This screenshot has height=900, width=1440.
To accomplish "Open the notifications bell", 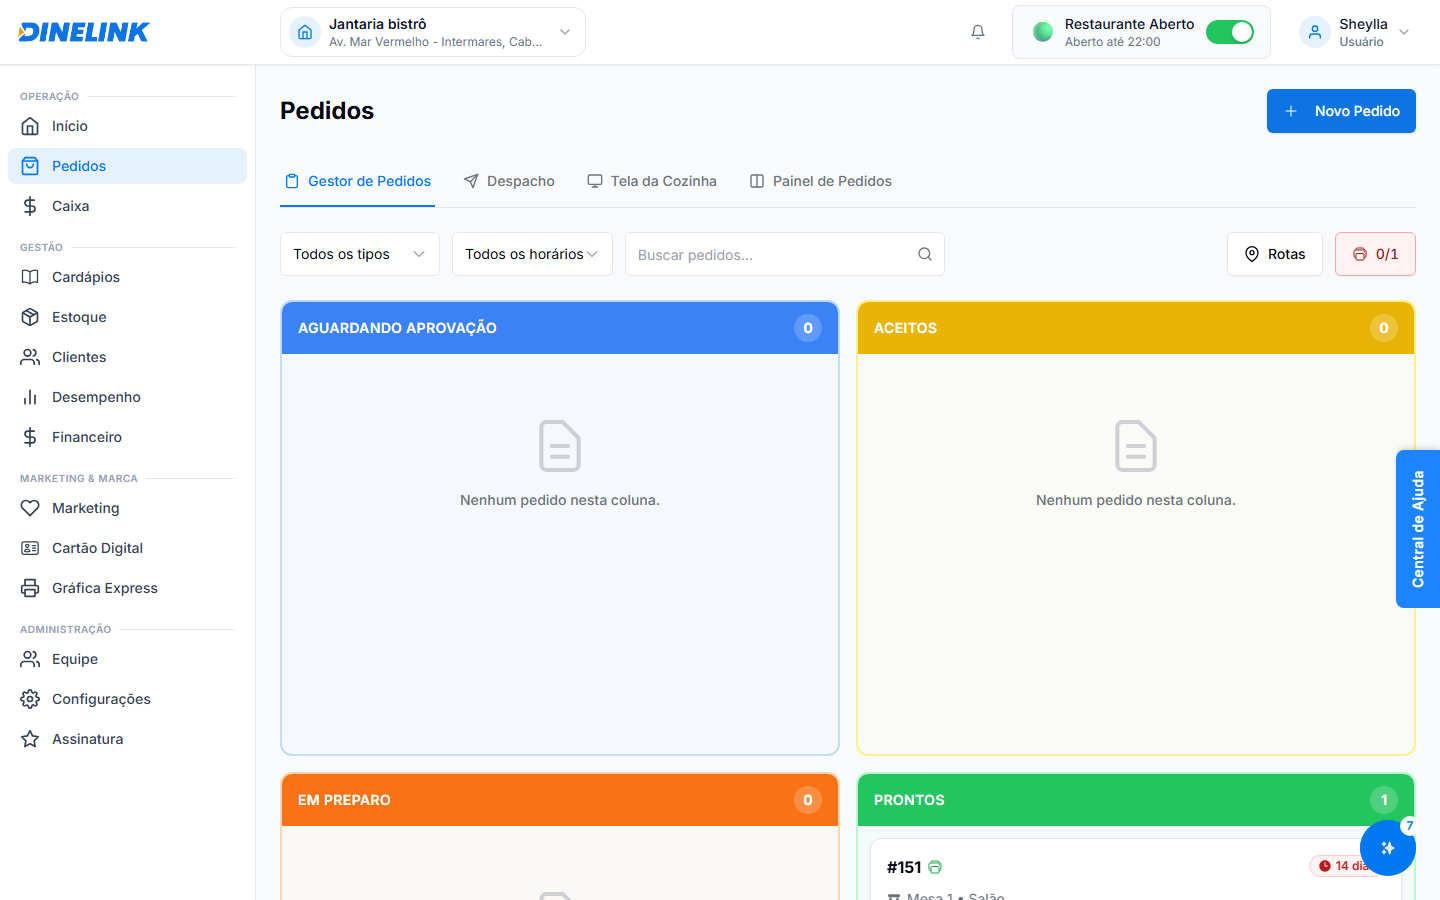I will (978, 32).
